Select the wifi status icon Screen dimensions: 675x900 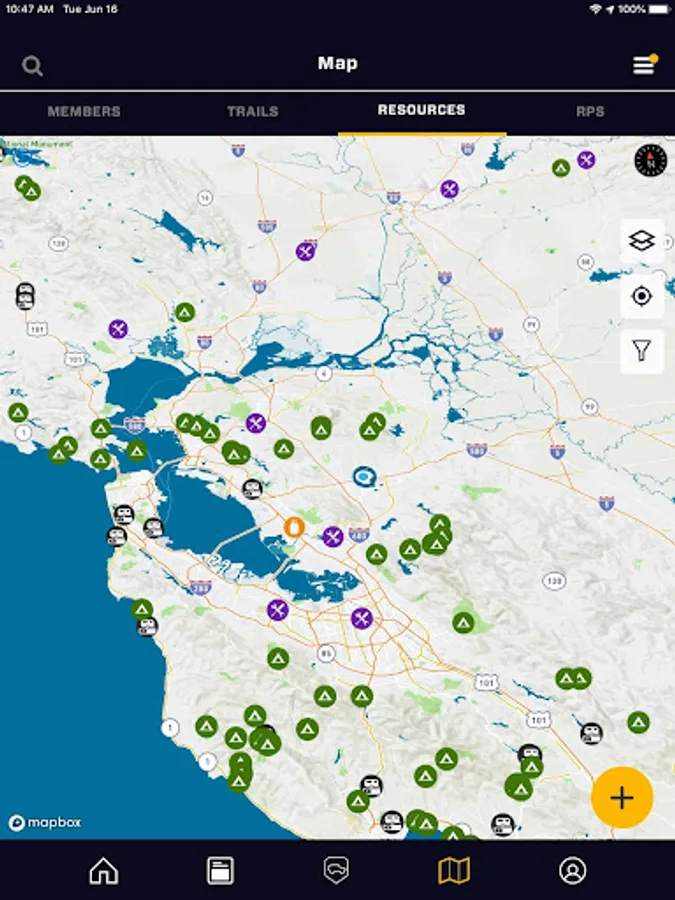(595, 9)
